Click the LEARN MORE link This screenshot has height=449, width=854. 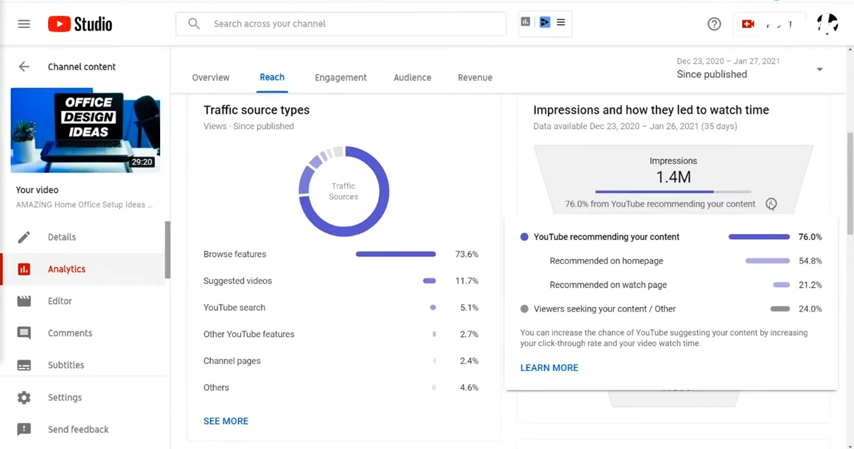[549, 368]
